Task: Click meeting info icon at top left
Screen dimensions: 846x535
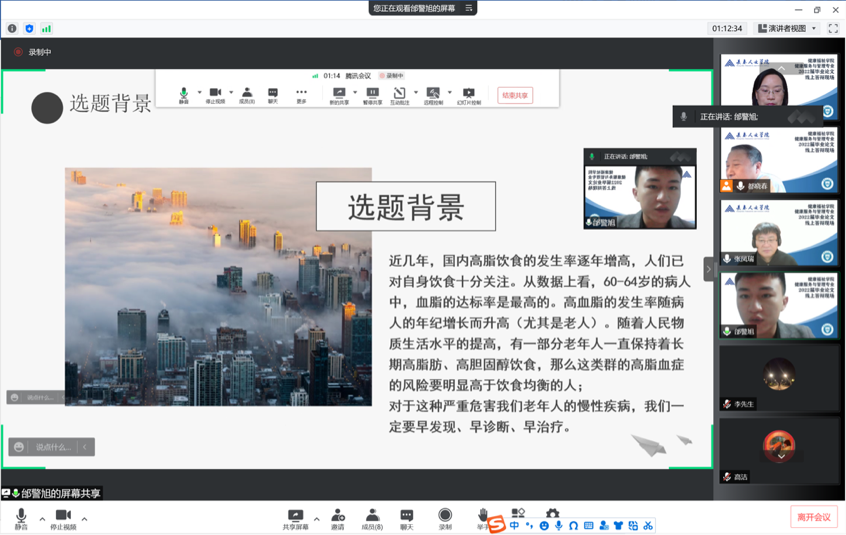Action: tap(12, 29)
